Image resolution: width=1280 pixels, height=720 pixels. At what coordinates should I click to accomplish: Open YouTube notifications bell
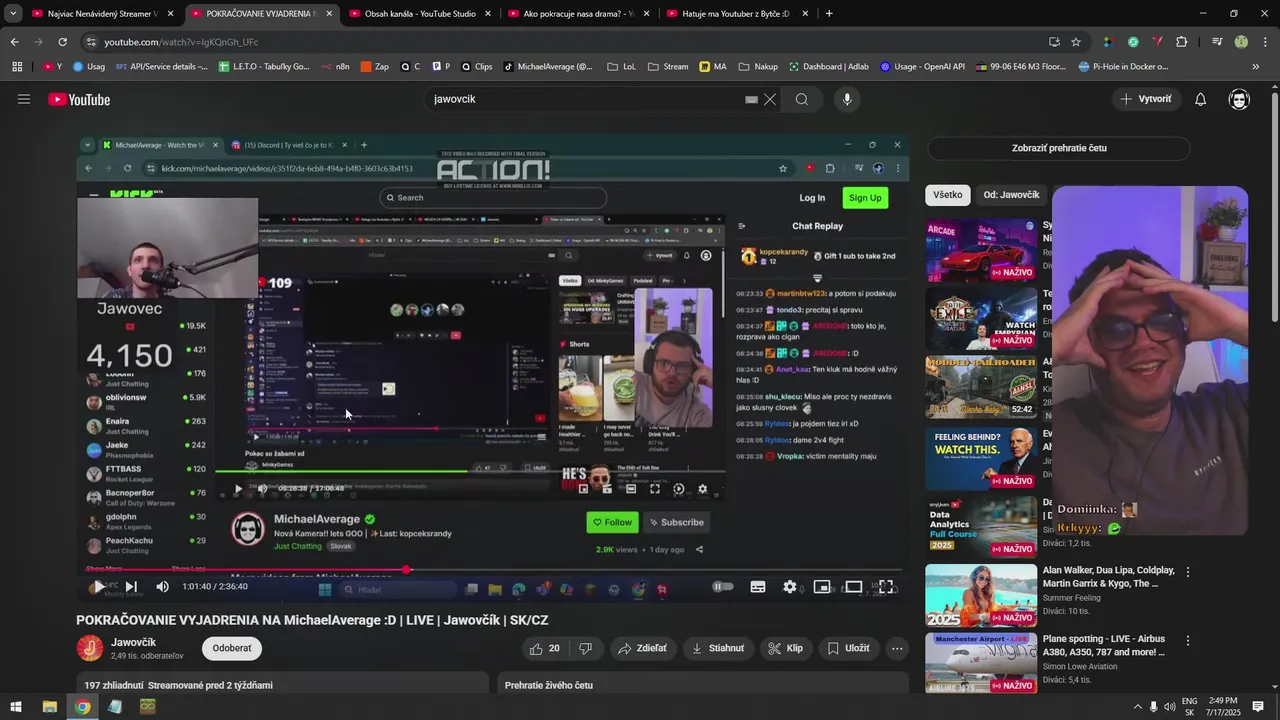(x=1201, y=99)
